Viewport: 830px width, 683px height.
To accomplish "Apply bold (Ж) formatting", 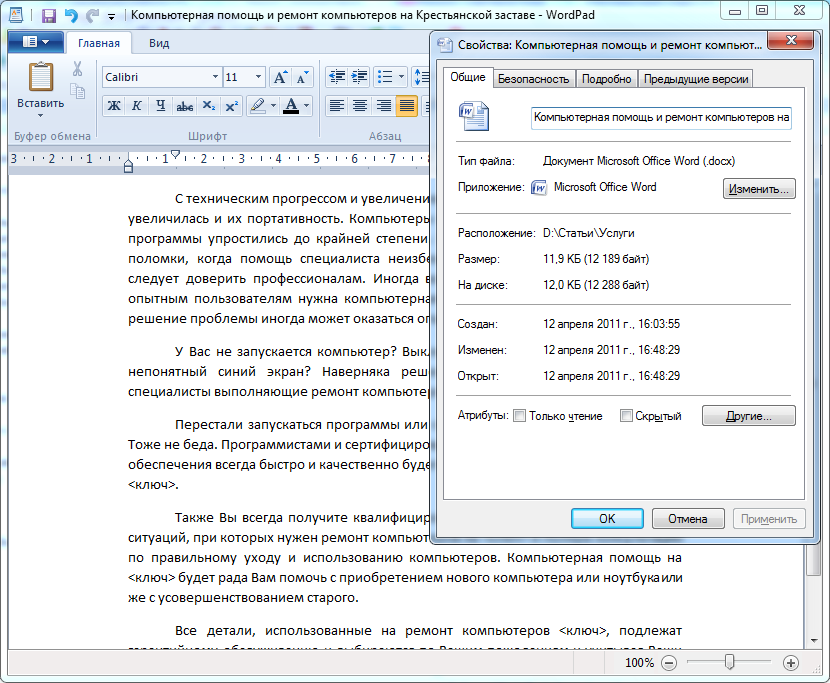I will (113, 105).
